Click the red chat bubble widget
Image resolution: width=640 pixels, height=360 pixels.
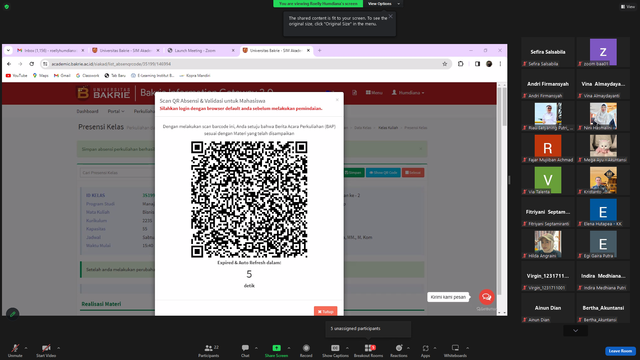click(x=487, y=297)
